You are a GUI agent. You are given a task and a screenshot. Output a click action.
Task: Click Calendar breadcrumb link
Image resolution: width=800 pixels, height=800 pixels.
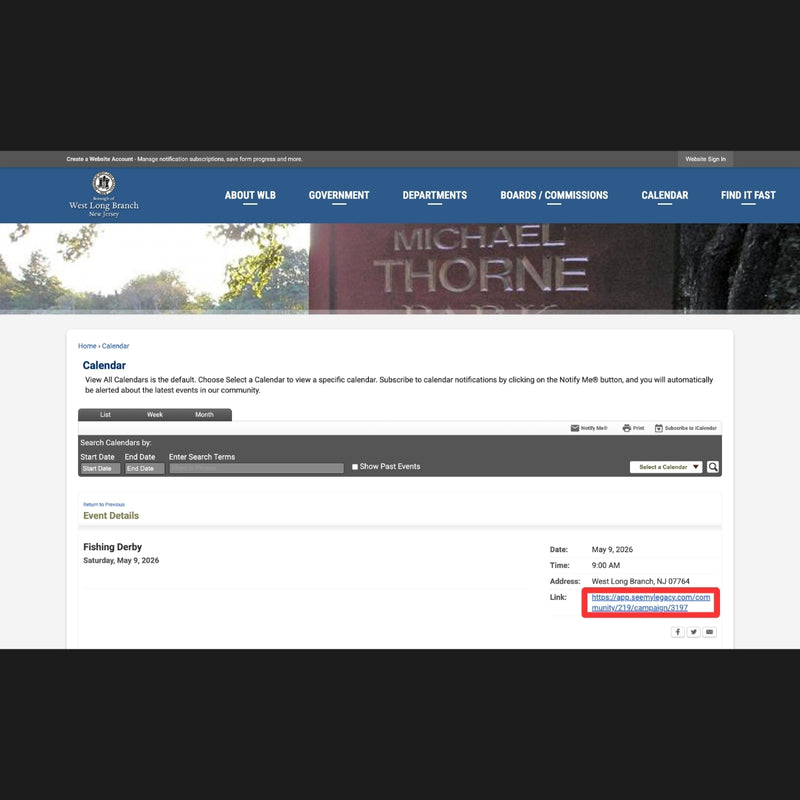pyautogui.click(x=115, y=346)
